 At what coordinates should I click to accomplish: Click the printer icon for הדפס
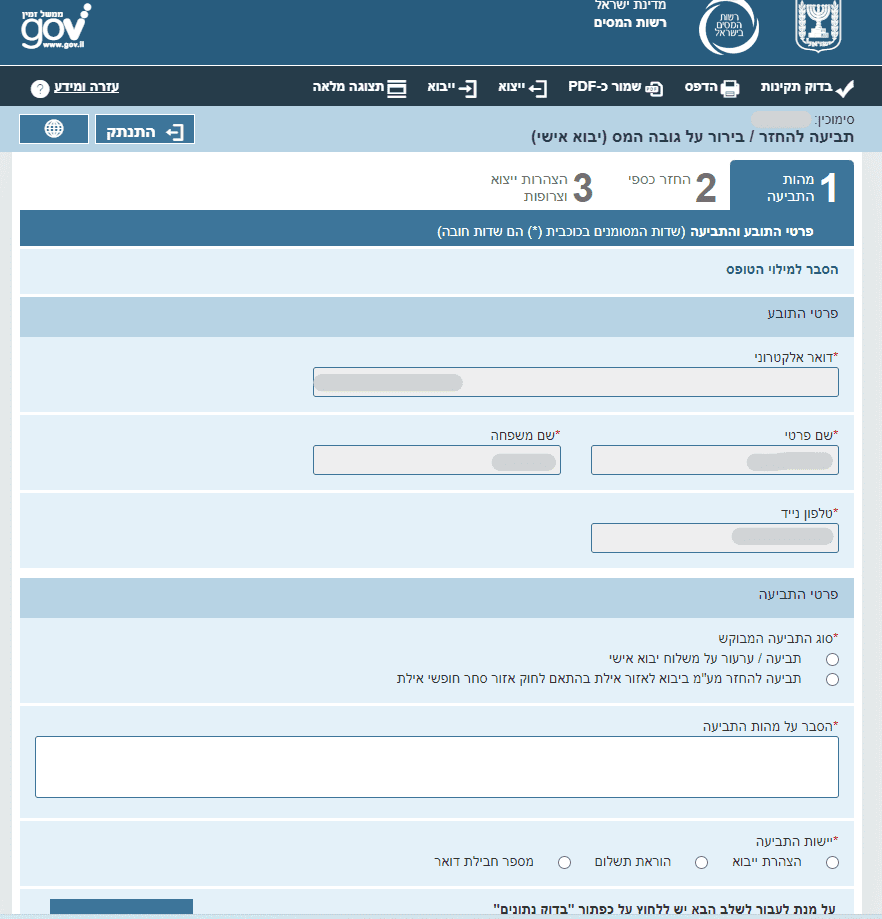(x=730, y=89)
